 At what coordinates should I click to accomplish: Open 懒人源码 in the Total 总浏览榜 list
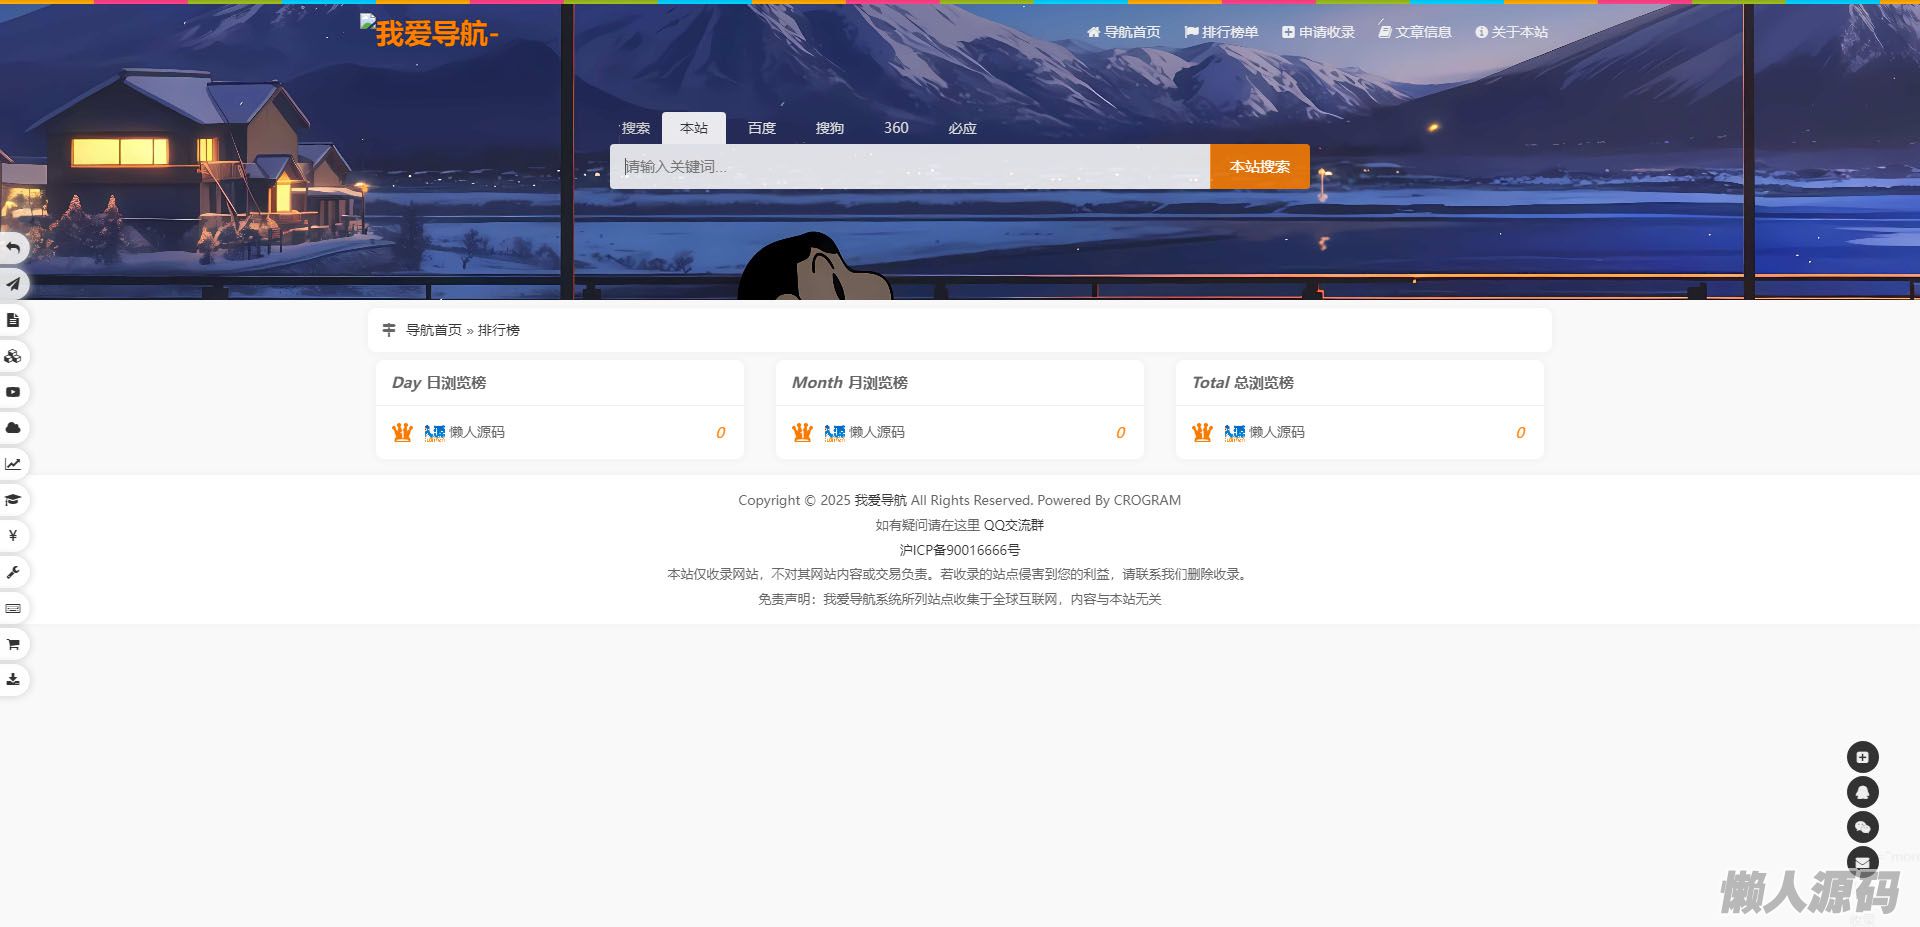[1277, 432]
